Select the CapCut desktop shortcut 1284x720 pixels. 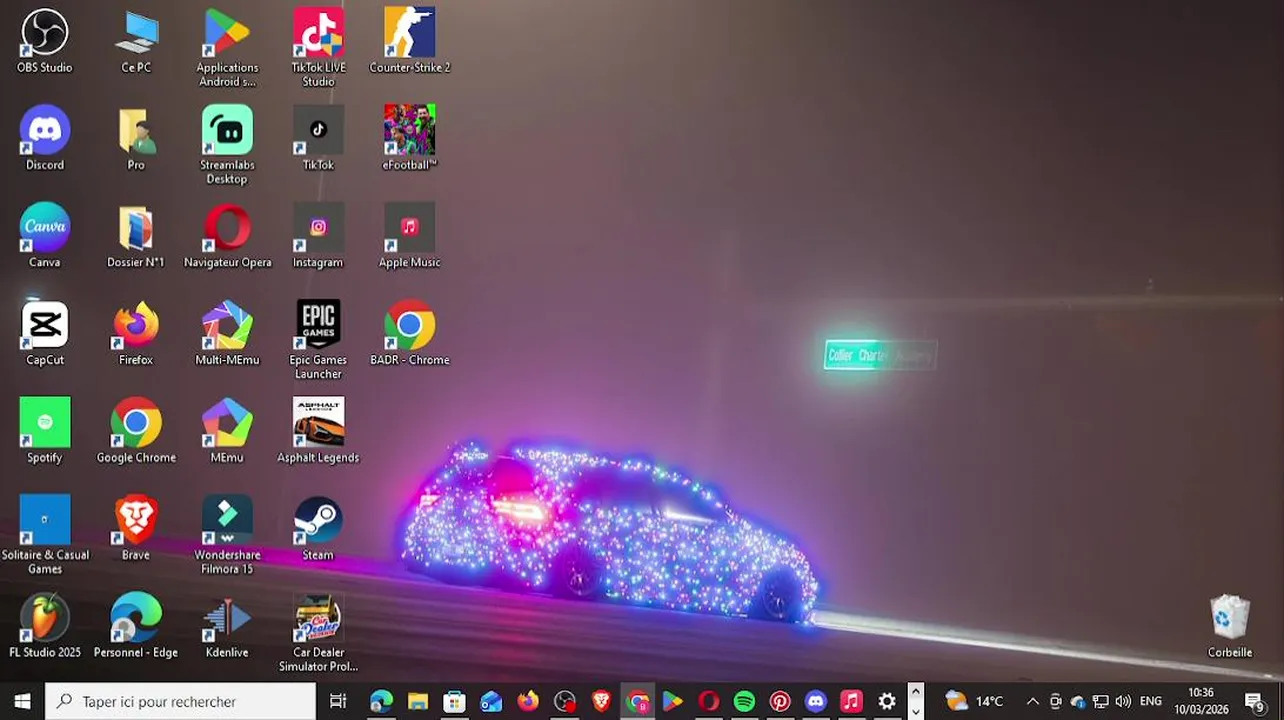(x=45, y=333)
